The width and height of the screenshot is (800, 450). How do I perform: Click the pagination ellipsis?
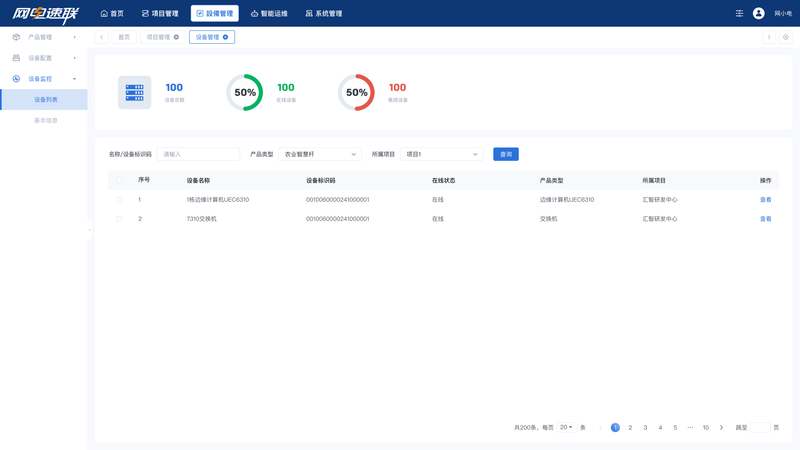click(690, 428)
